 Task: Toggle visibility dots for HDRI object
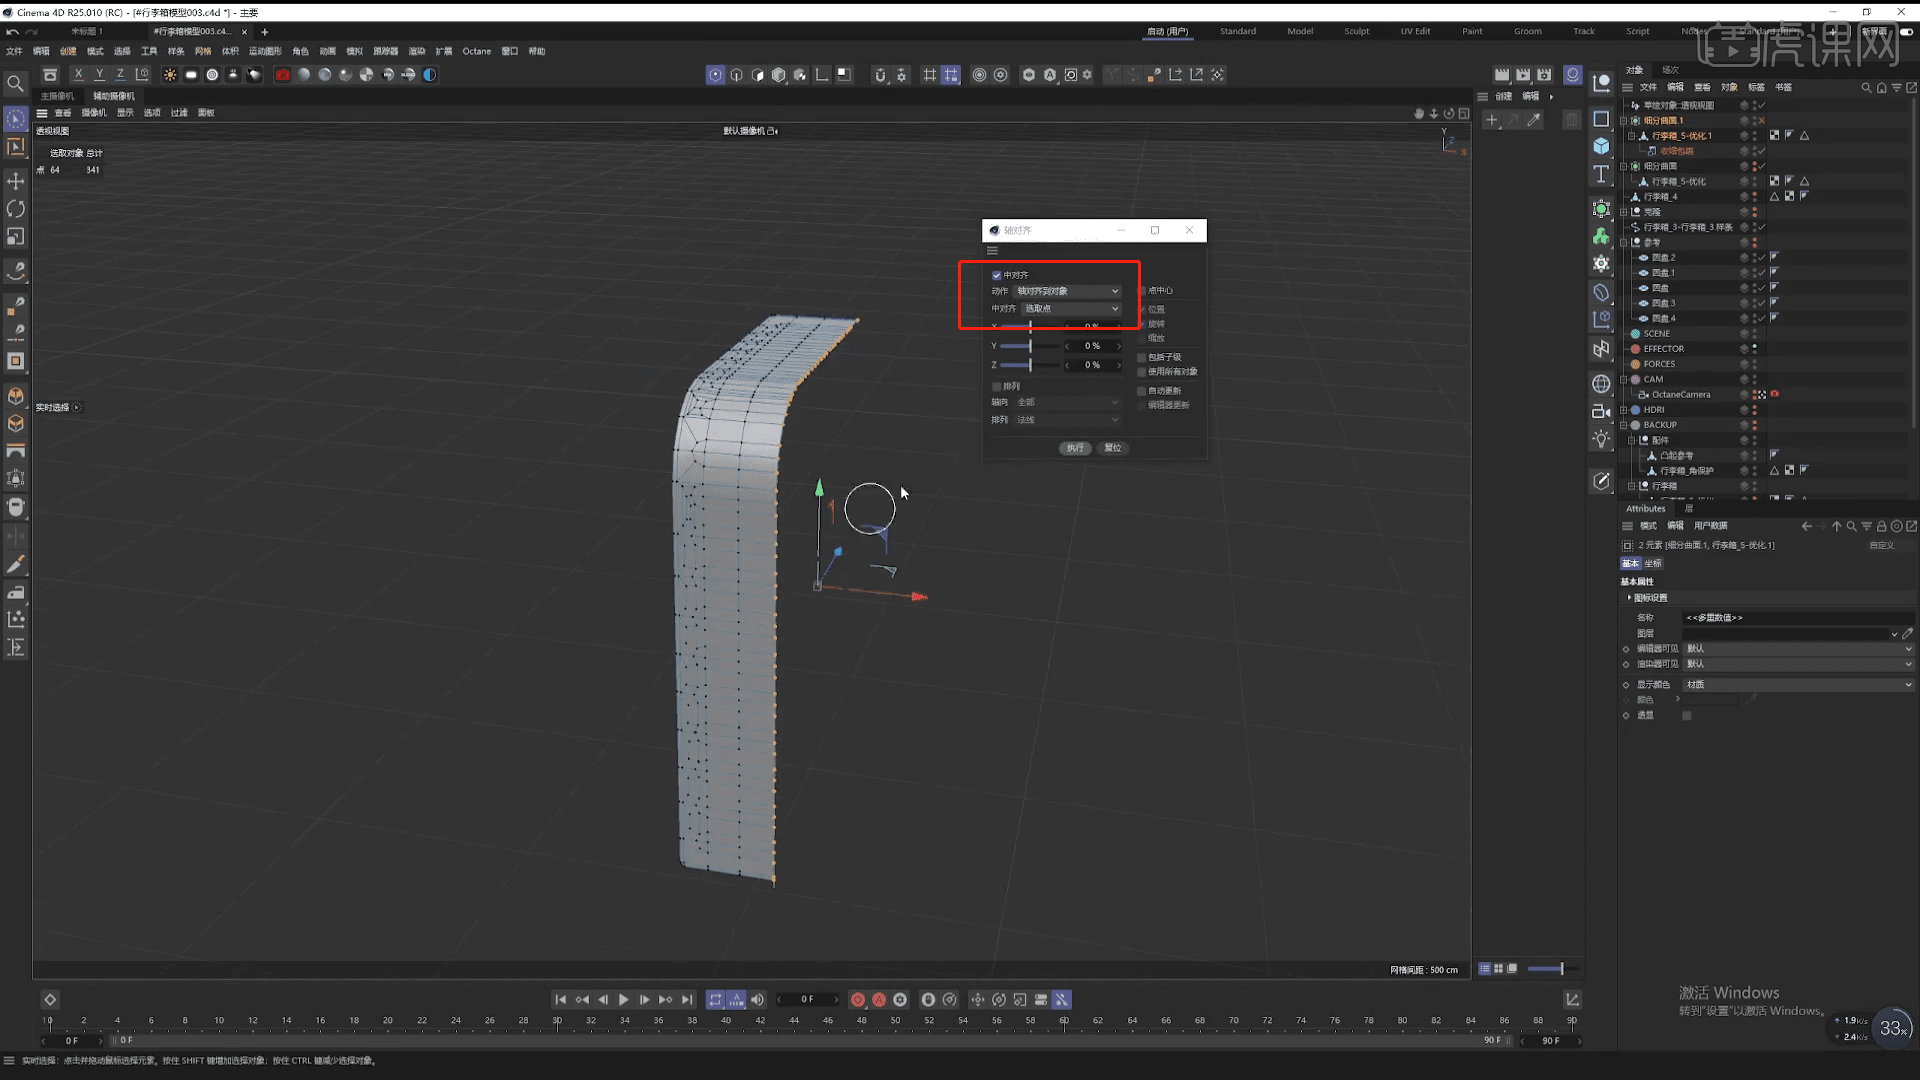[x=1755, y=410]
